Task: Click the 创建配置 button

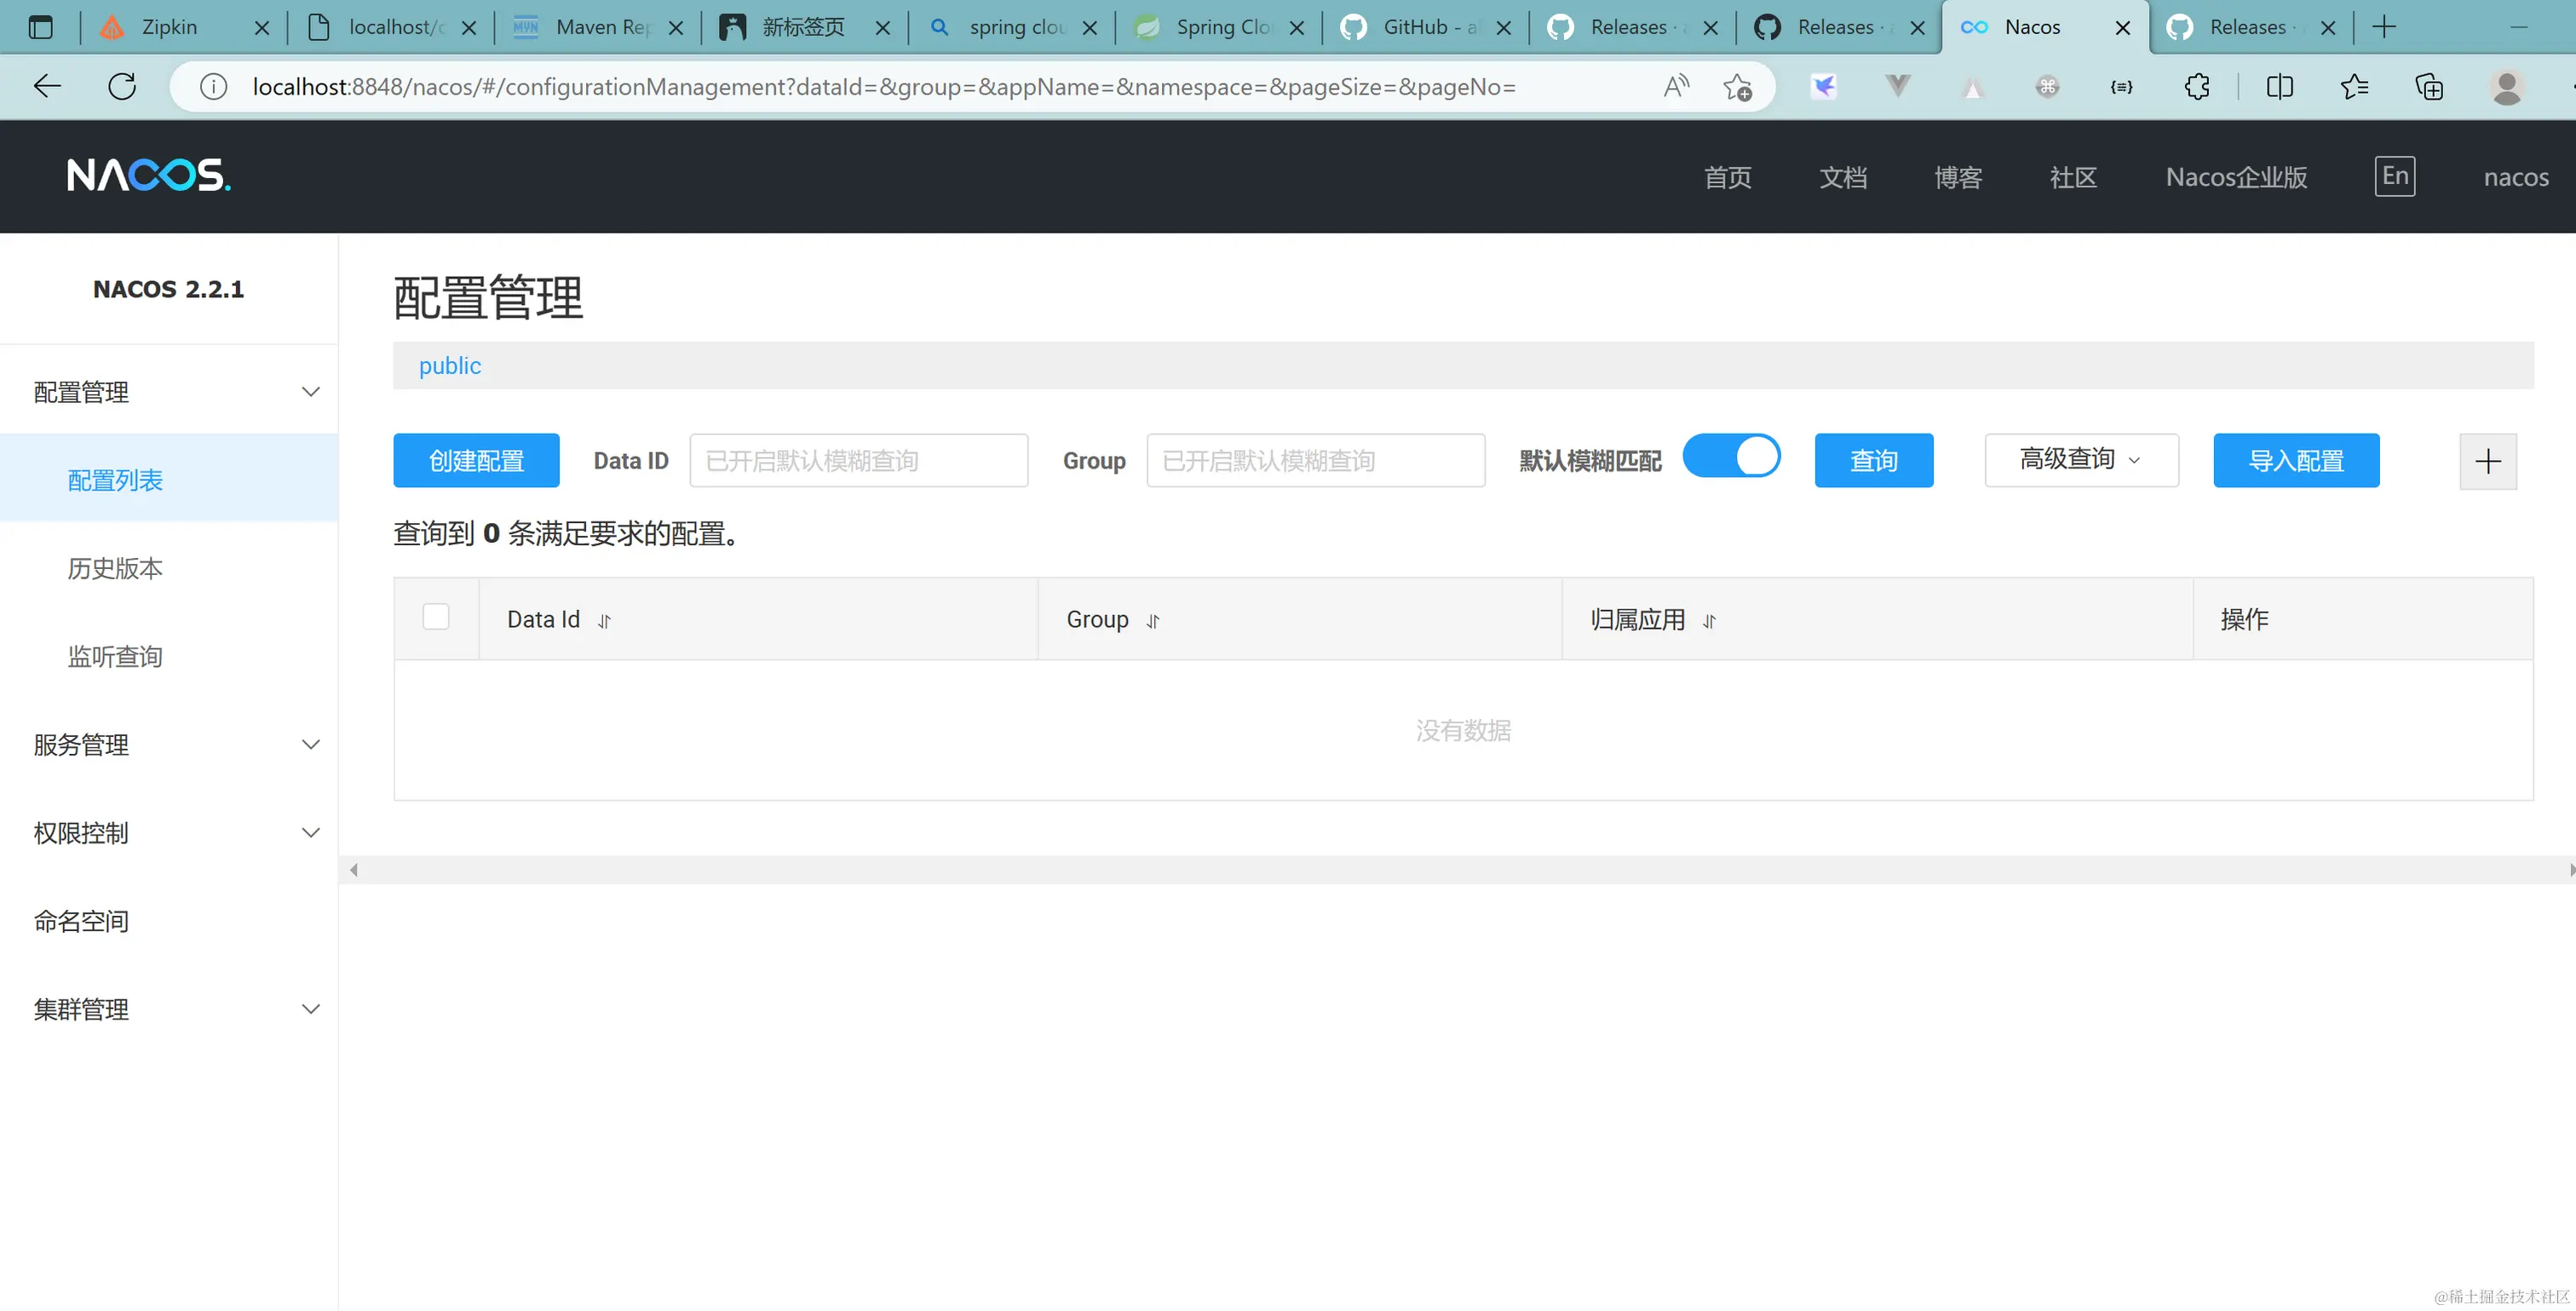Action: [476, 461]
